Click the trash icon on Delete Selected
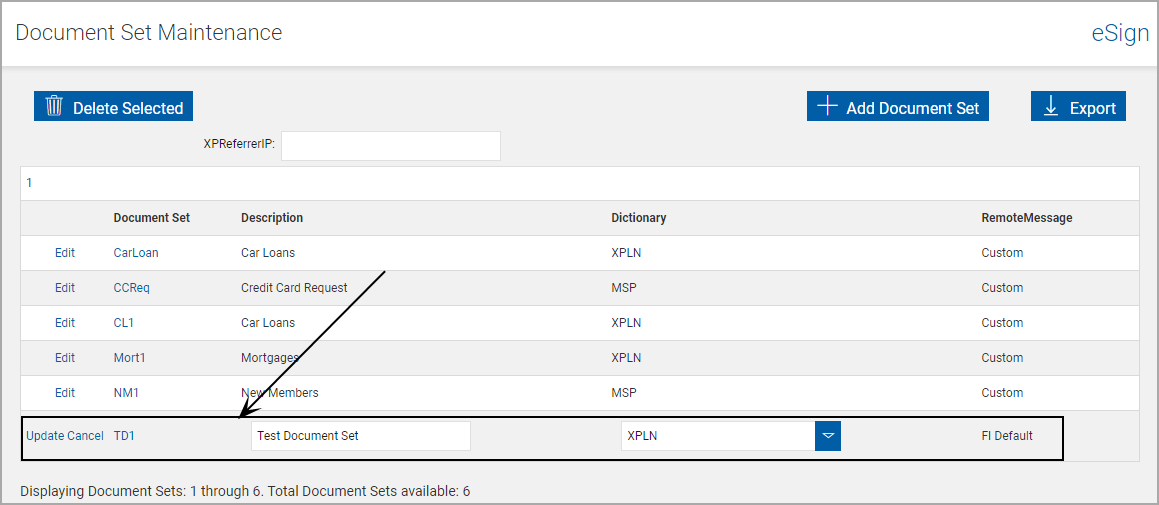Image resolution: width=1159 pixels, height=505 pixels. [x=54, y=107]
